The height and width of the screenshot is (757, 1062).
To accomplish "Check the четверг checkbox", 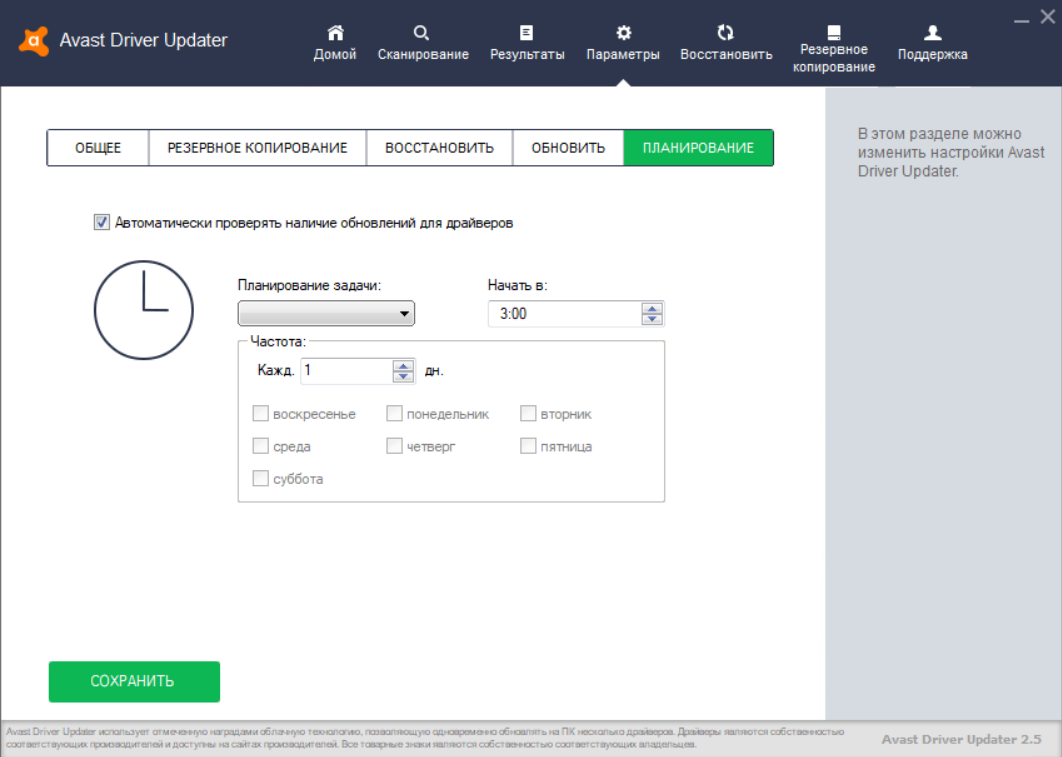I will coord(394,446).
